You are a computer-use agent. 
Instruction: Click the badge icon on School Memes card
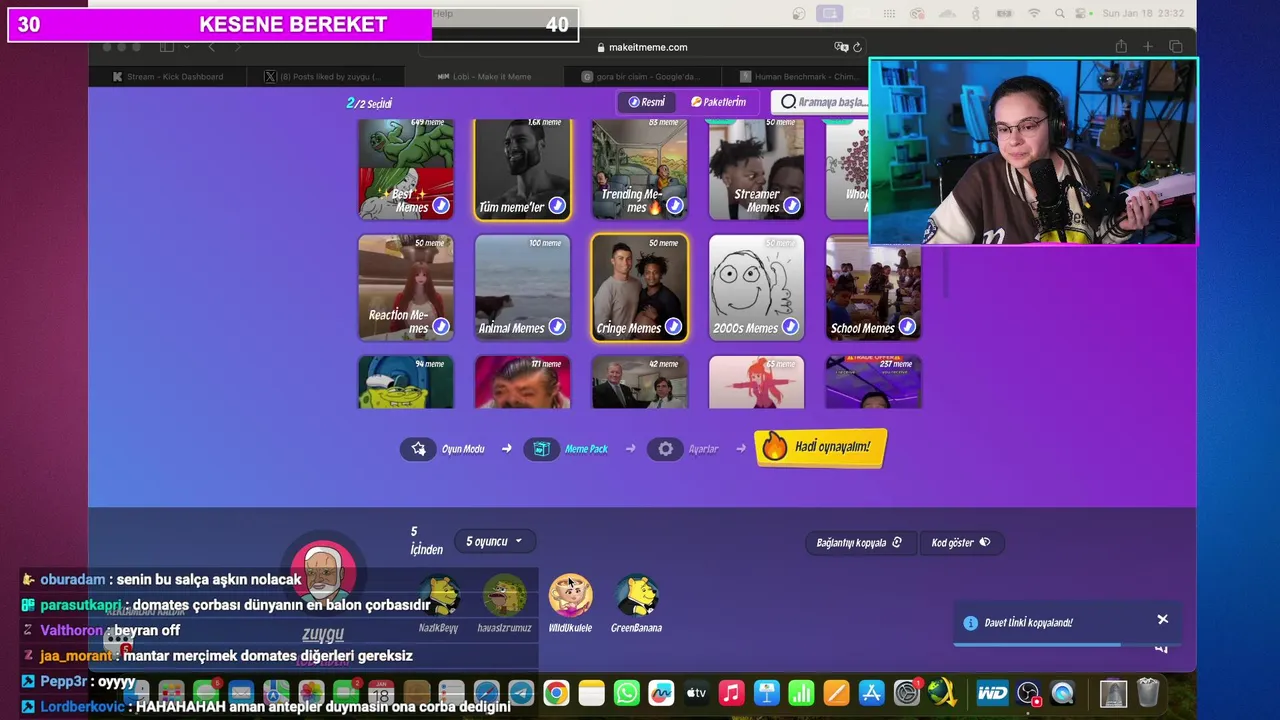tap(907, 327)
